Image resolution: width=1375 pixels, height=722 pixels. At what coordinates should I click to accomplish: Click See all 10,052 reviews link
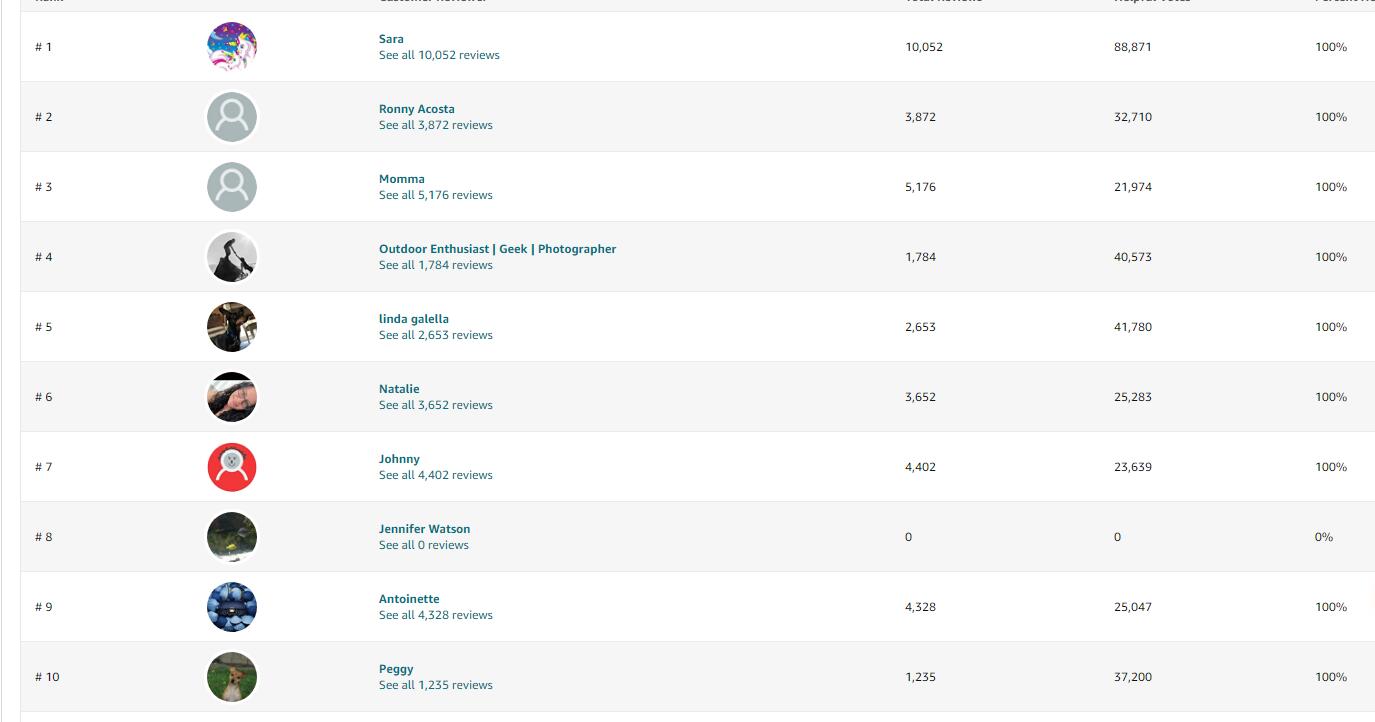(x=439, y=55)
